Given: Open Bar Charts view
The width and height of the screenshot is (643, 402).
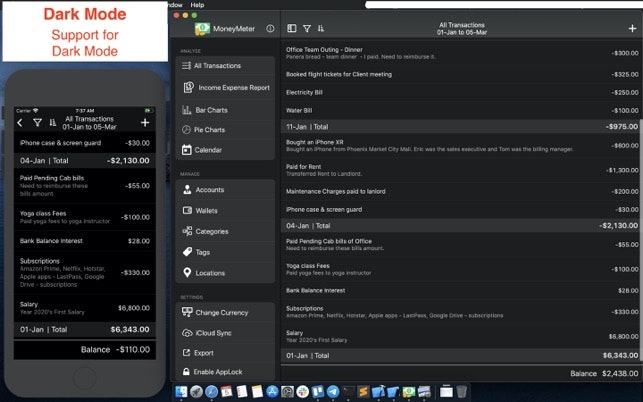Looking at the screenshot, I should tap(225, 110).
